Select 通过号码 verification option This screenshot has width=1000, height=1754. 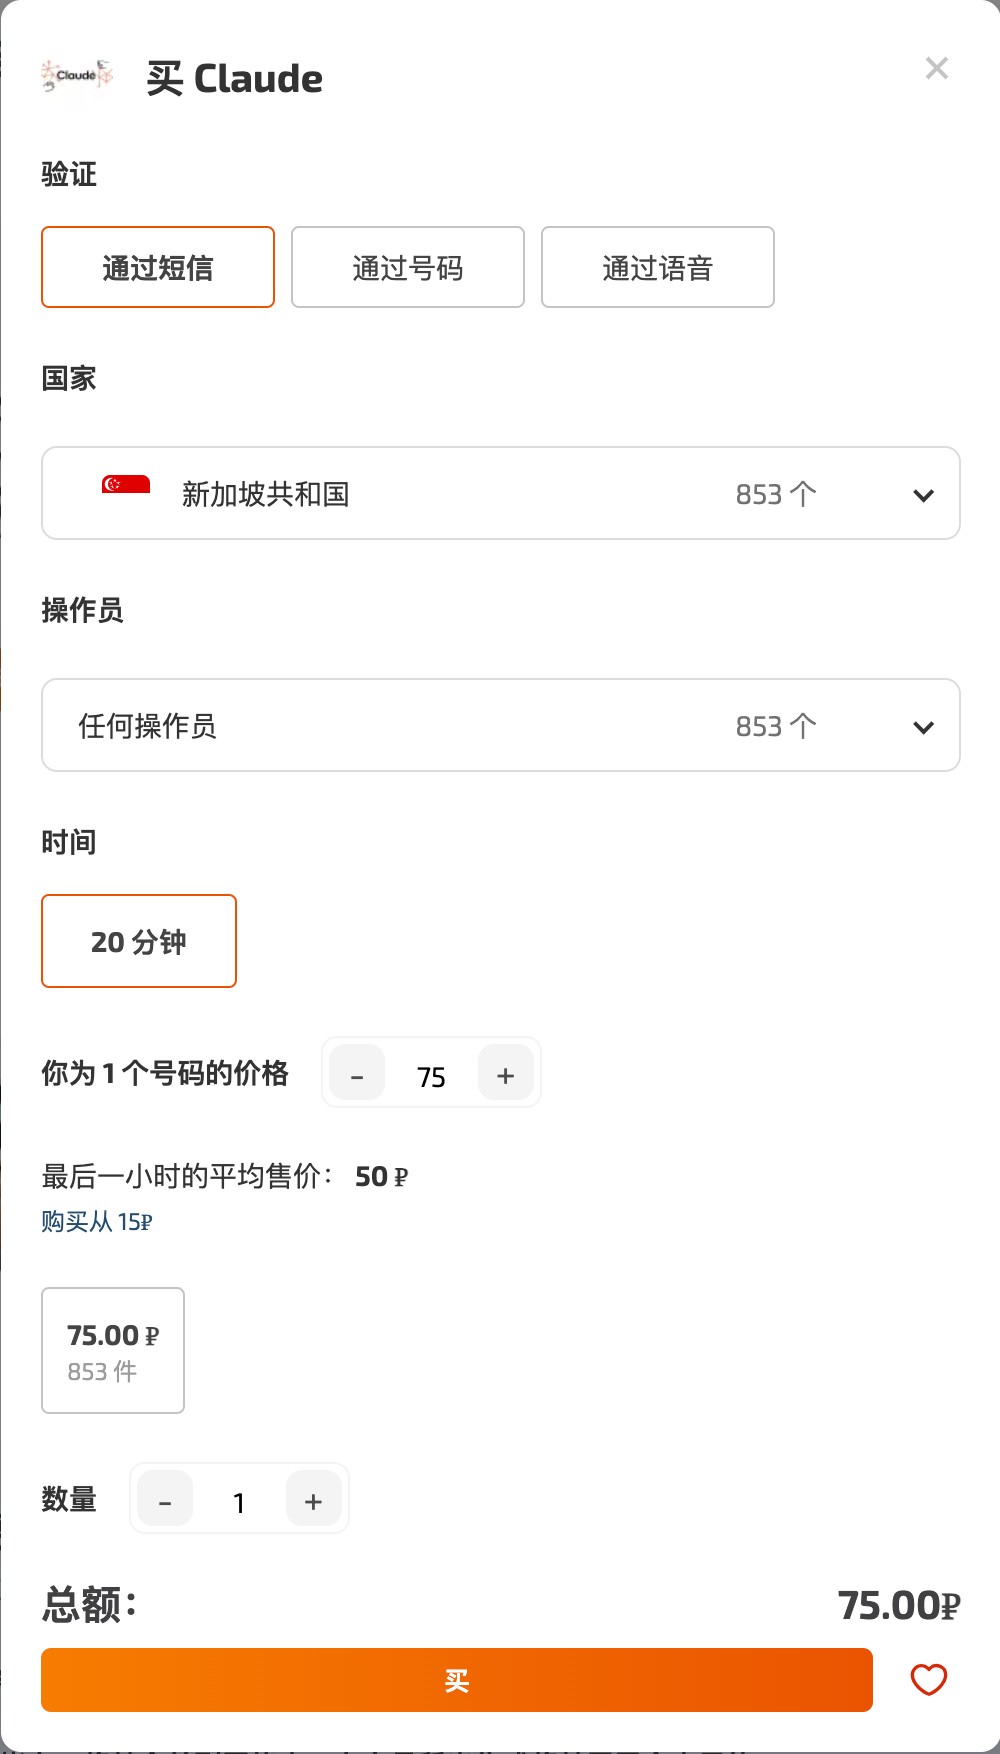[408, 267]
